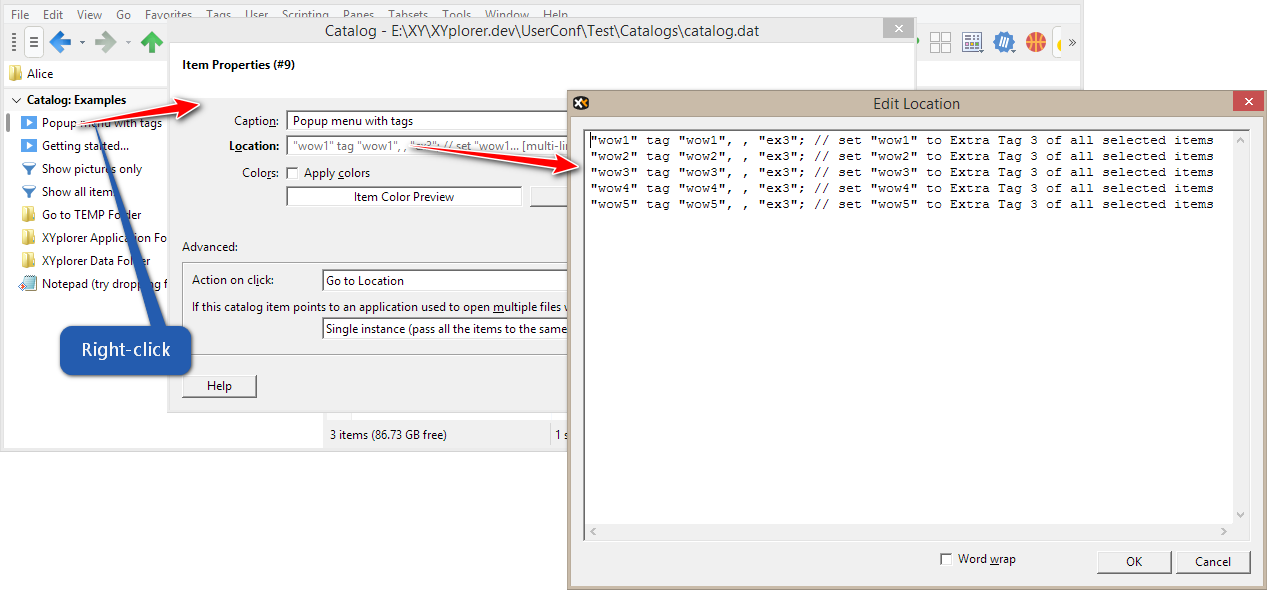Collapse the Catalog: Examples section
The height and width of the screenshot is (590, 1267).
pos(17,99)
